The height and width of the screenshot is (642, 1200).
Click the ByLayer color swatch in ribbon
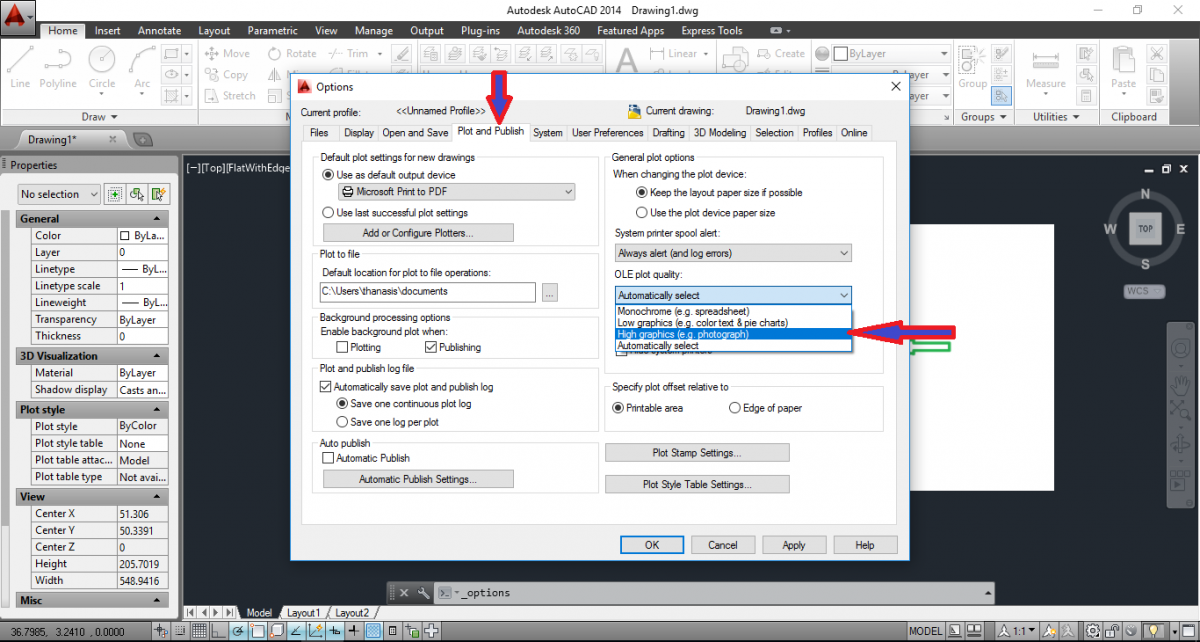point(841,53)
